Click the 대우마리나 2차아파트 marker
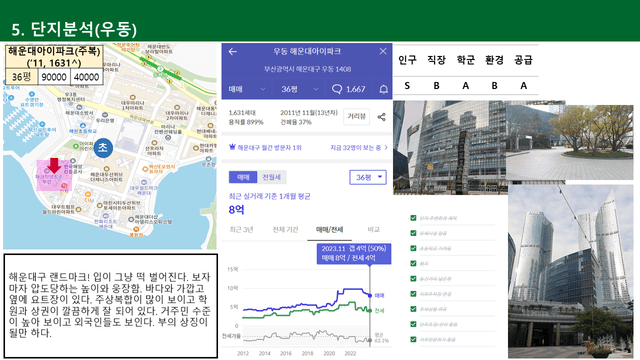The width and height of the screenshot is (640, 360). [x=177, y=108]
